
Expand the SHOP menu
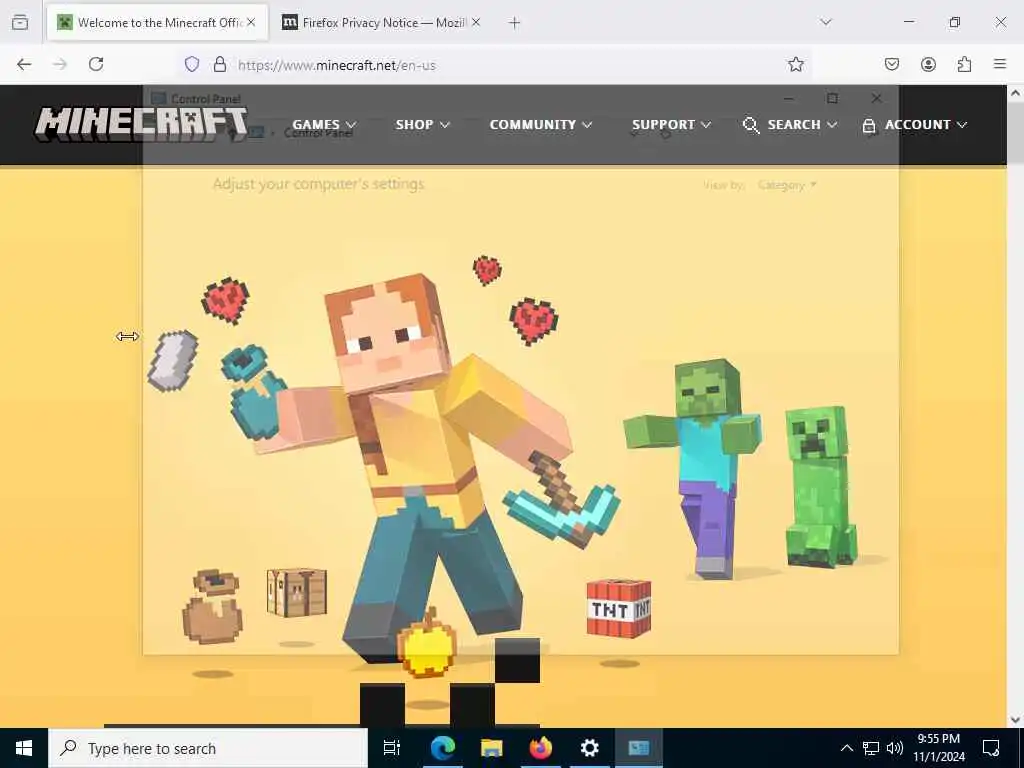[x=423, y=125]
